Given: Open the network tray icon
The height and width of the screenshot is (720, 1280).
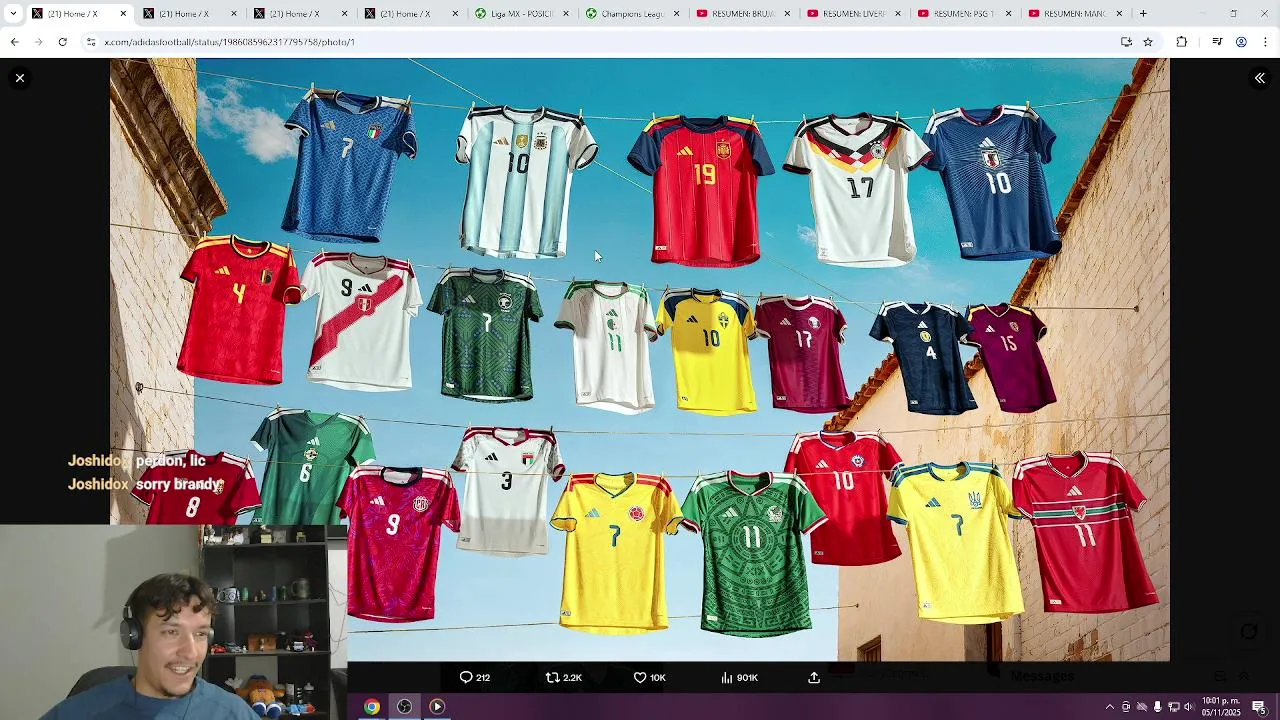Looking at the screenshot, I should pyautogui.click(x=1174, y=707).
